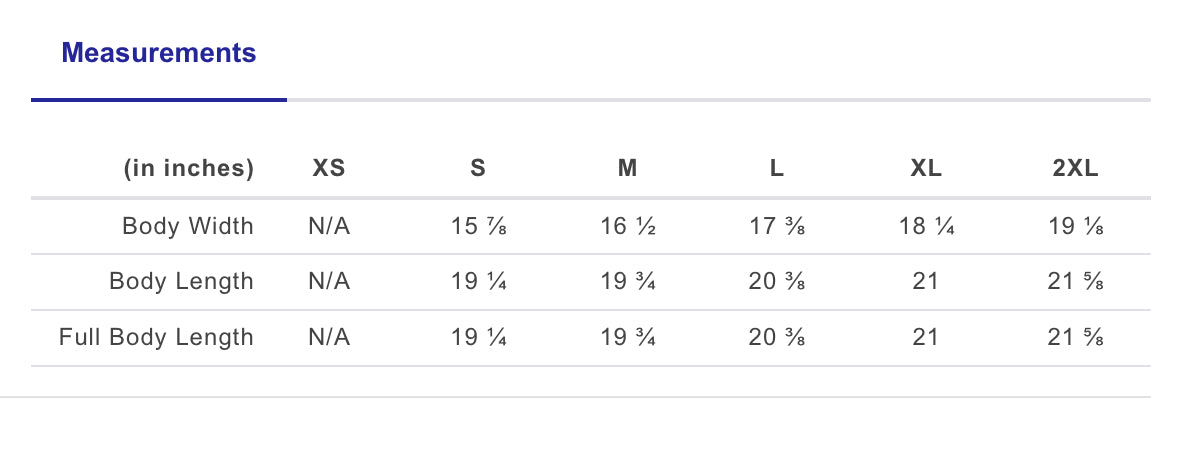
Task: Click Full Body Length 21 ⅝ for 2XL
Action: point(1075,338)
